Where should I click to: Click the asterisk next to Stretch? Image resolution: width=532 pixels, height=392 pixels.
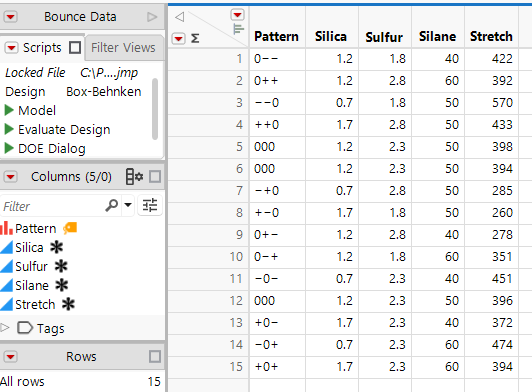pyautogui.click(x=68, y=304)
